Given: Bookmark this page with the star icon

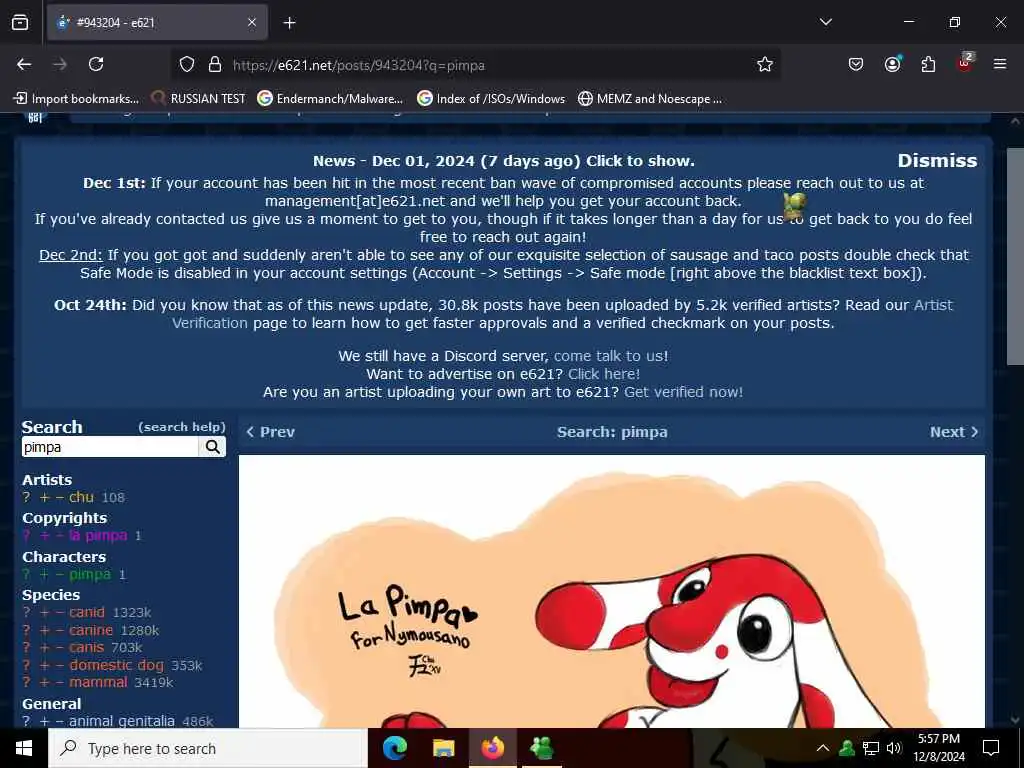Looking at the screenshot, I should [x=765, y=64].
